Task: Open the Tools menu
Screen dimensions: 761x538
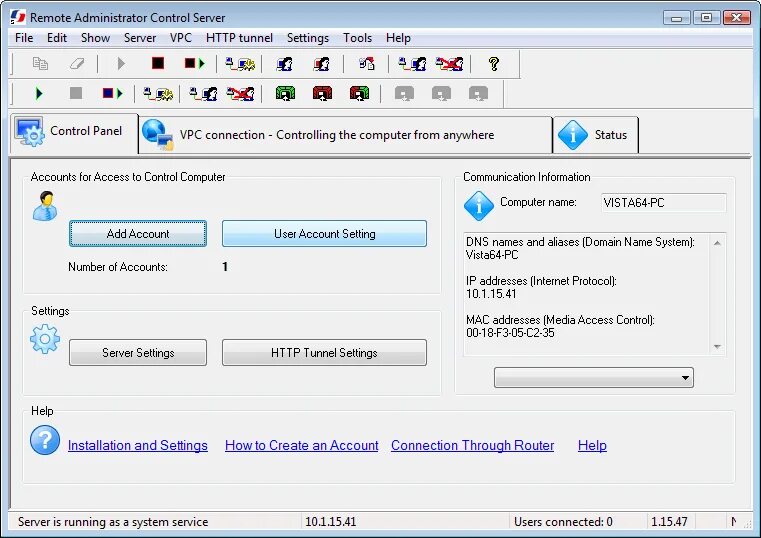Action: tap(357, 38)
